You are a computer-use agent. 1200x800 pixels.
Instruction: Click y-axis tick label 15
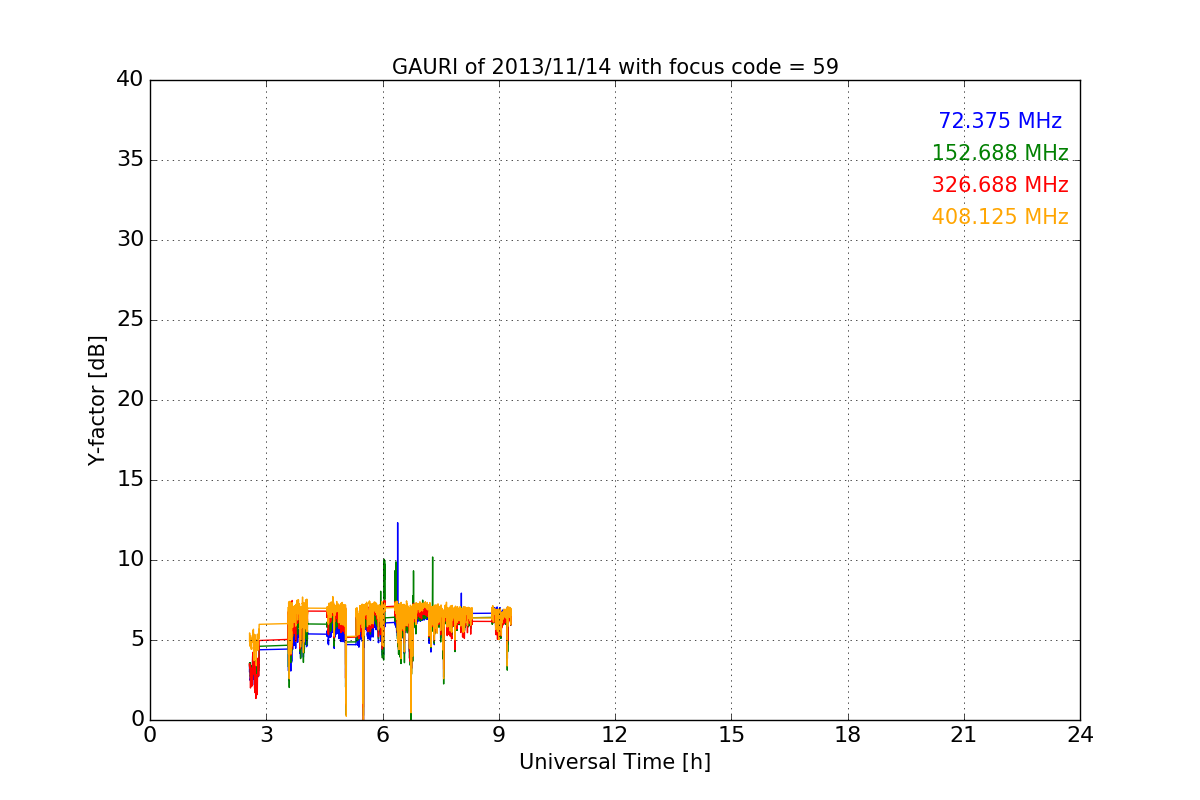click(130, 480)
